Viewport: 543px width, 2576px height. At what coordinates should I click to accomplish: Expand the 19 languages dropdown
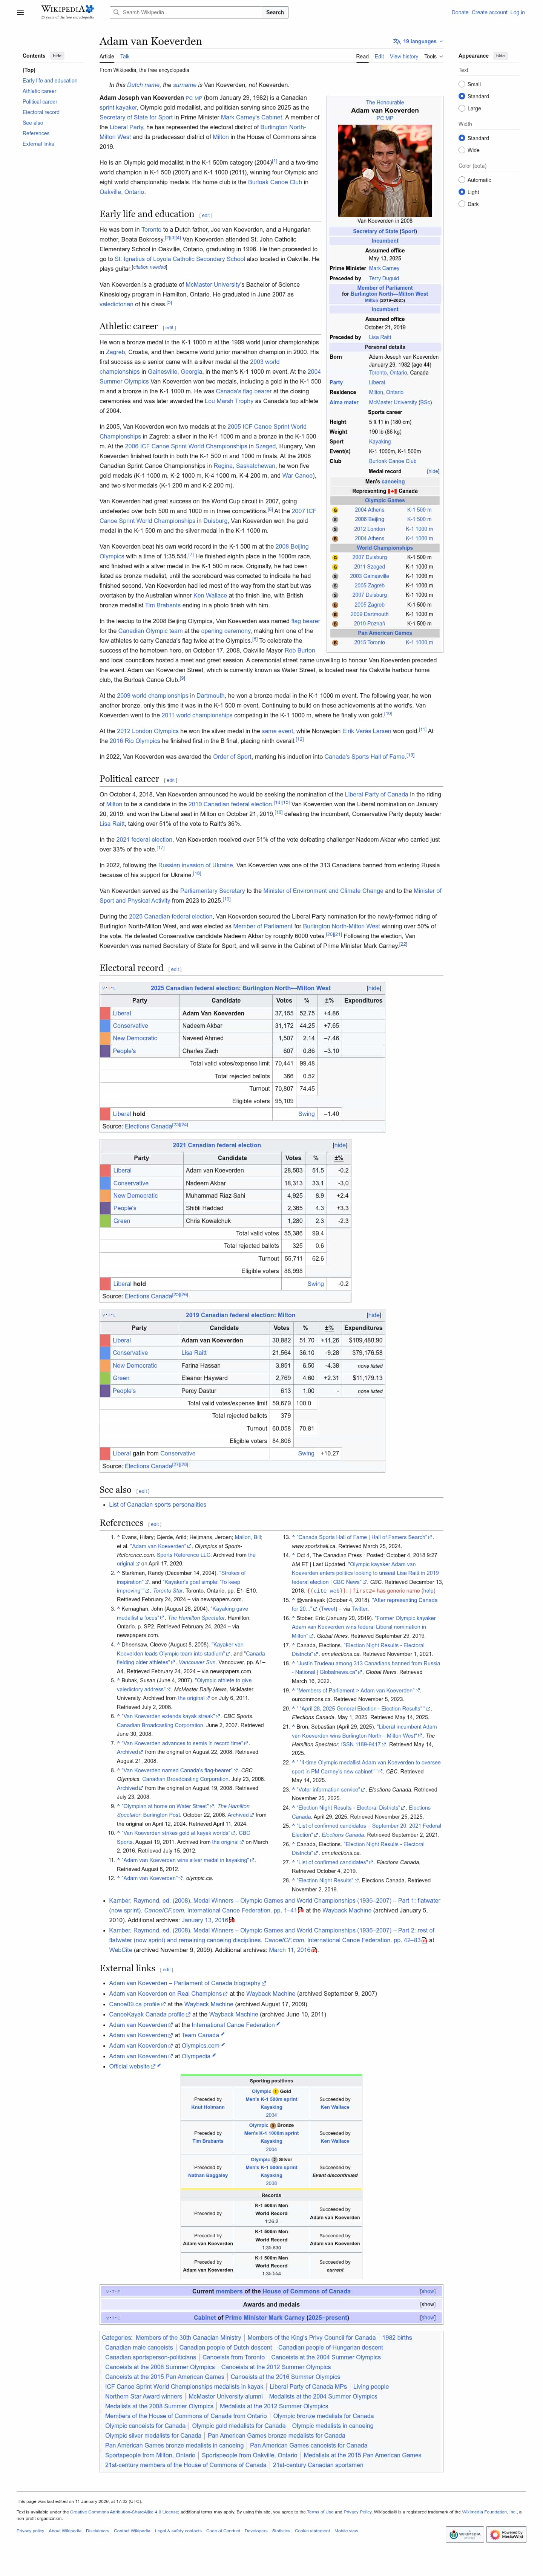pos(420,41)
